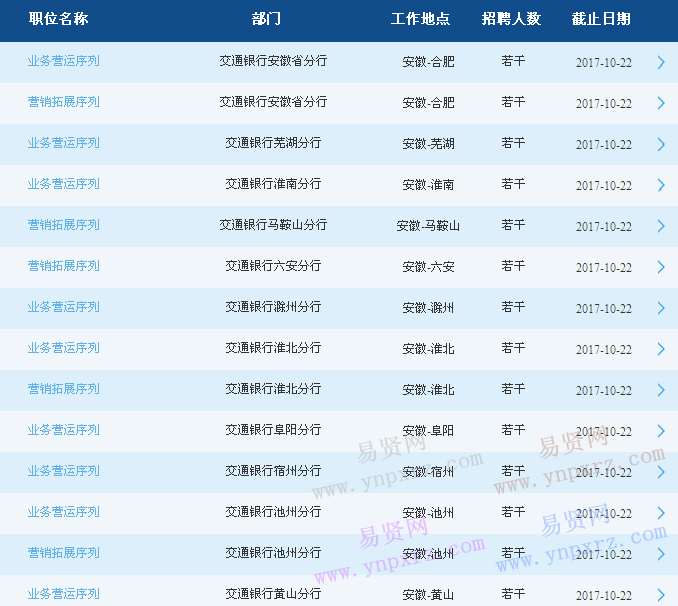This screenshot has height=606, width=678.
Task: Click location cell 安徽-黄山
Action: [x=429, y=595]
